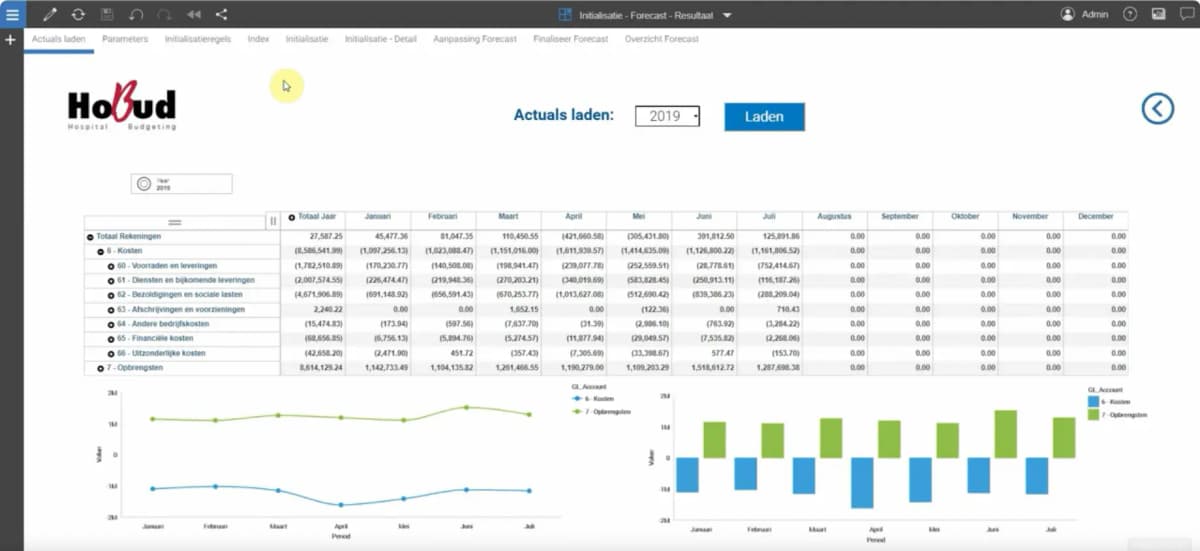The height and width of the screenshot is (551, 1200).
Task: Switch to the Parameters tab
Action: (125, 39)
